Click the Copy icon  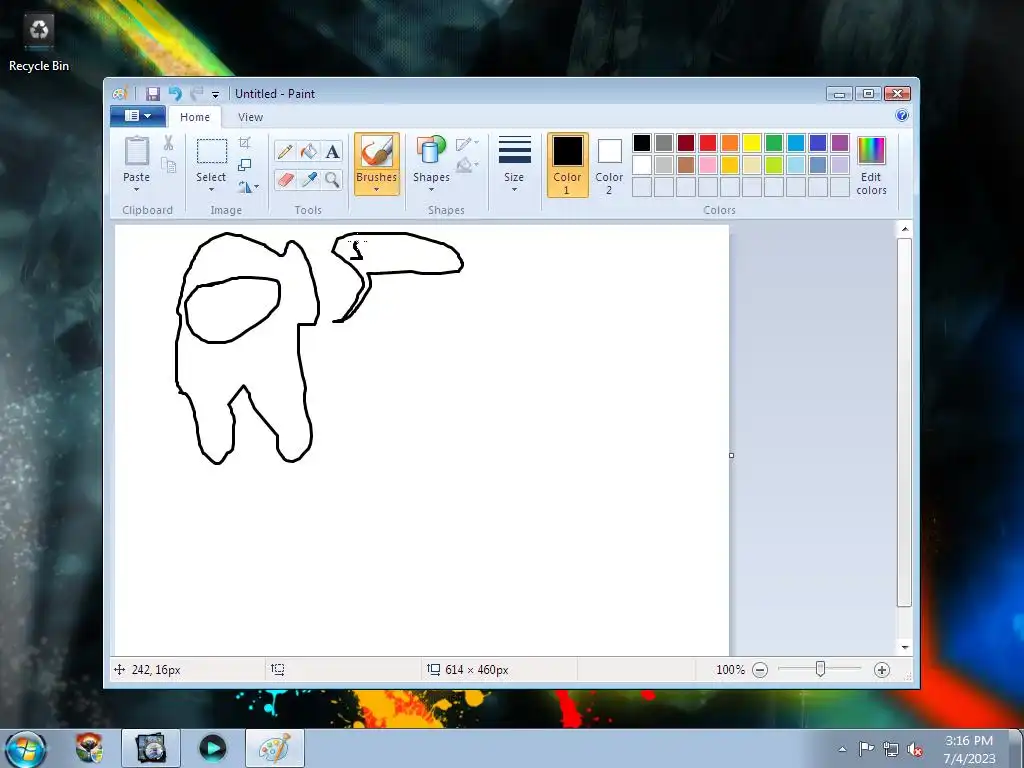168,165
